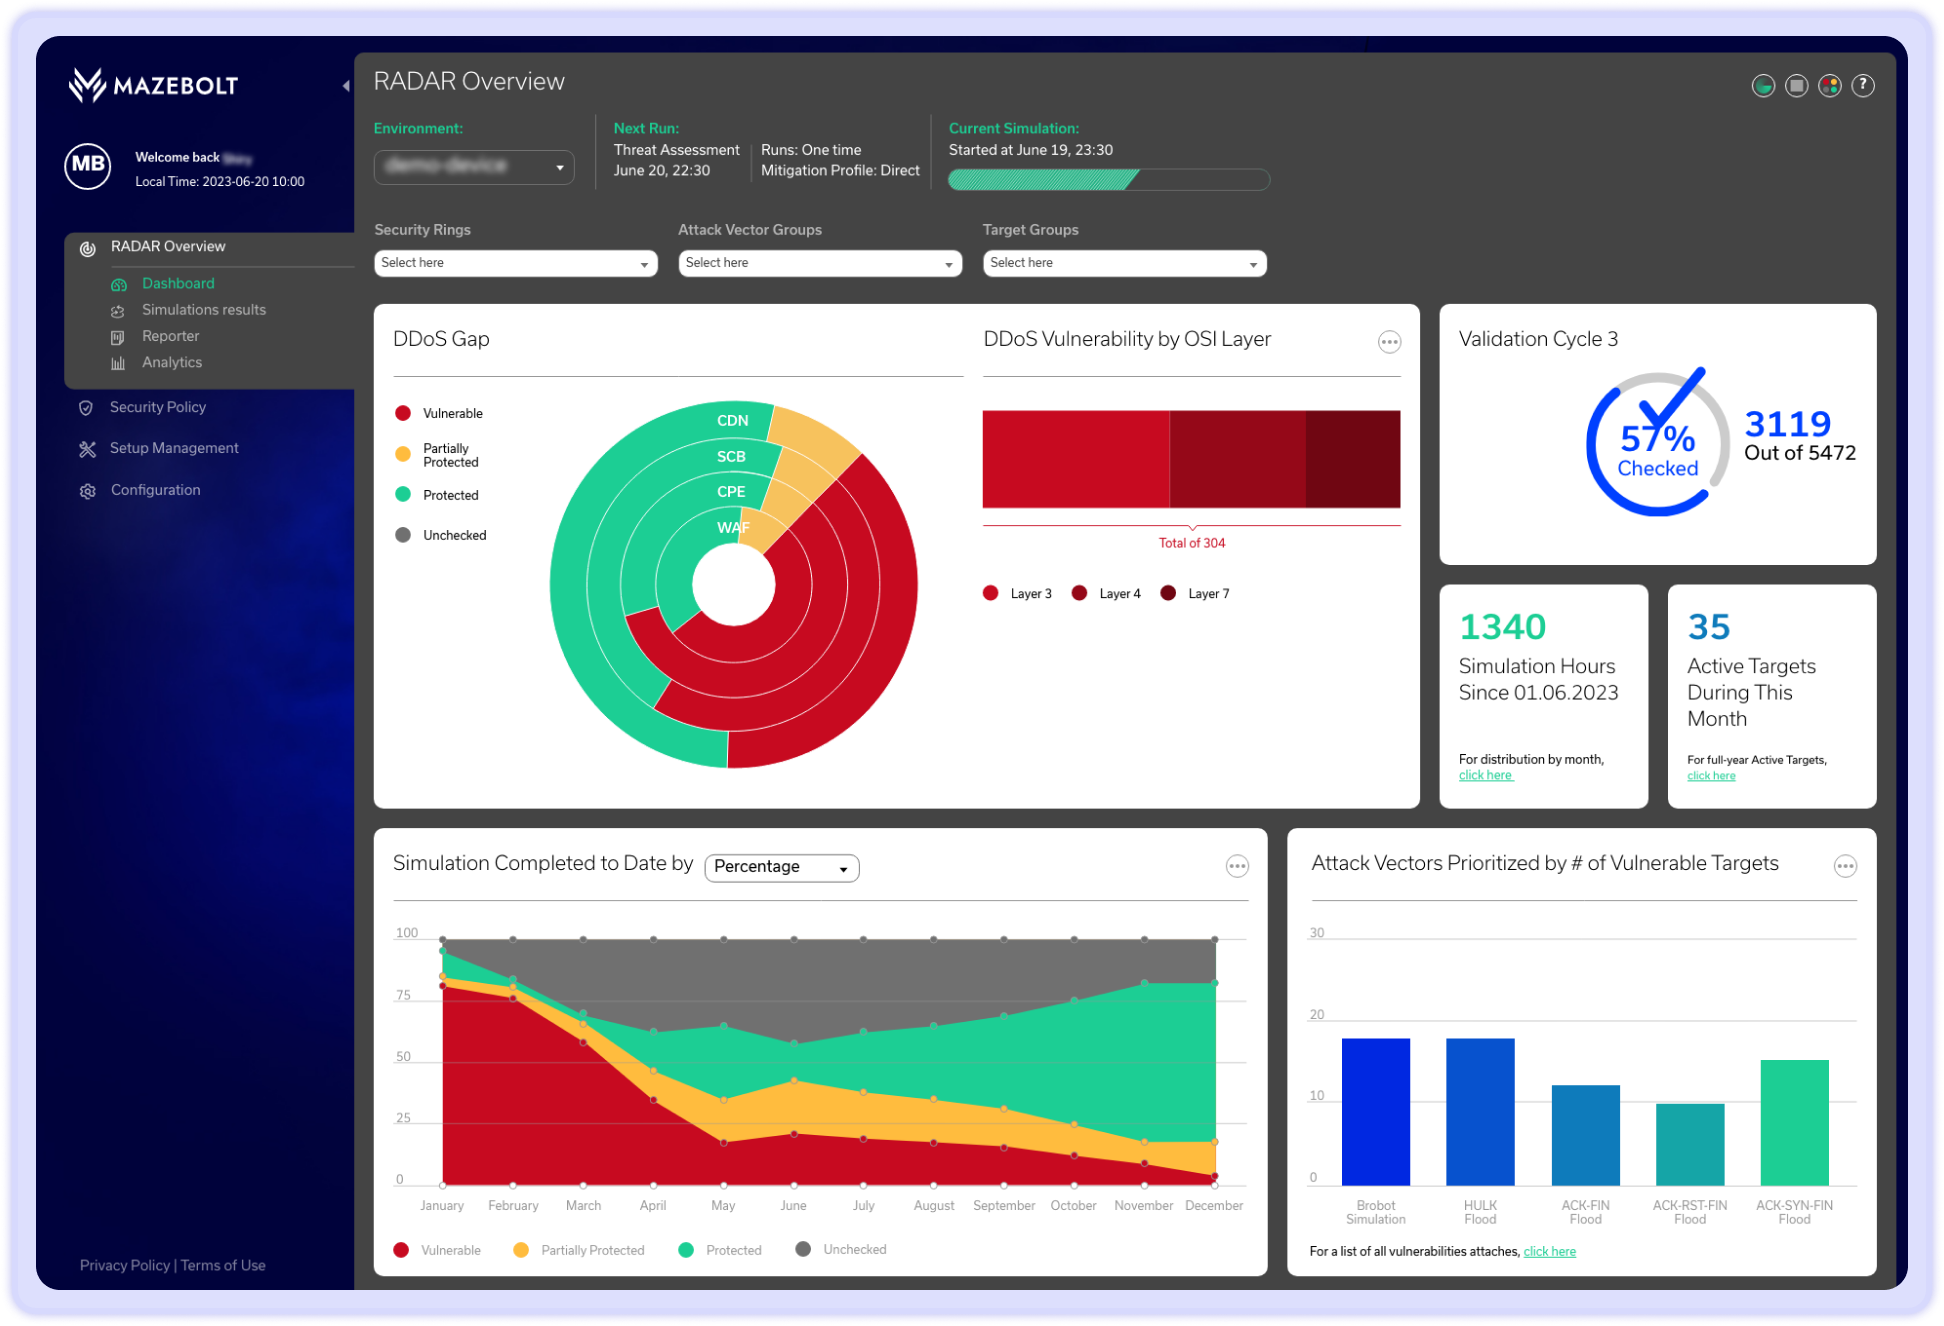Viewport: 1944px width, 1326px height.
Task: Open options menu for DDoS Vulnerability panel
Action: pos(1389,342)
